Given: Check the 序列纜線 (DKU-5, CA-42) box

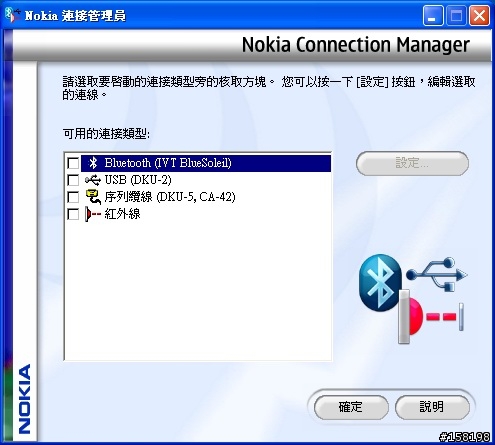Looking at the screenshot, I should [x=73, y=197].
